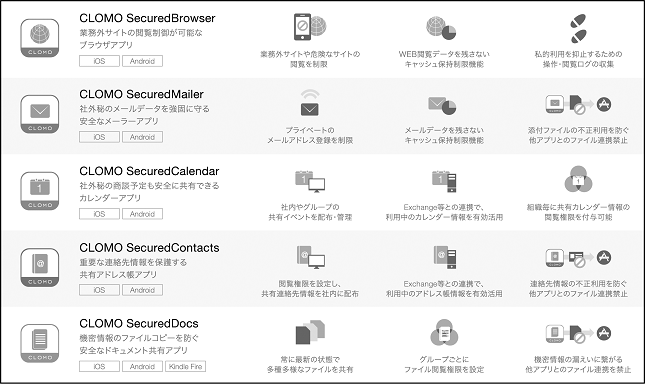Select the iOS tag under SecuredBrowser

click(x=100, y=61)
